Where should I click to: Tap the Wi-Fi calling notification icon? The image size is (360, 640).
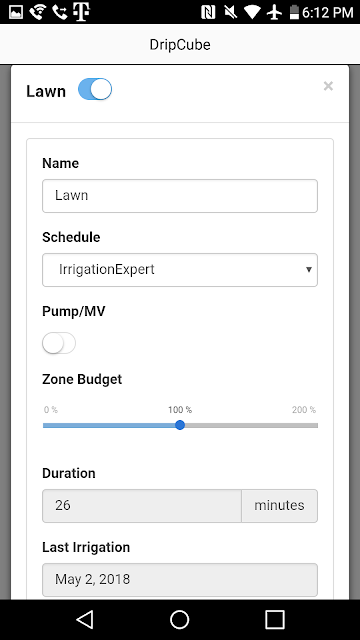[38, 12]
